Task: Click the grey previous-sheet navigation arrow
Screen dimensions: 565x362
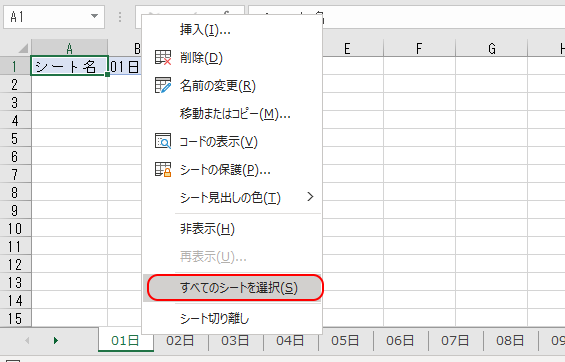Action: 27,340
